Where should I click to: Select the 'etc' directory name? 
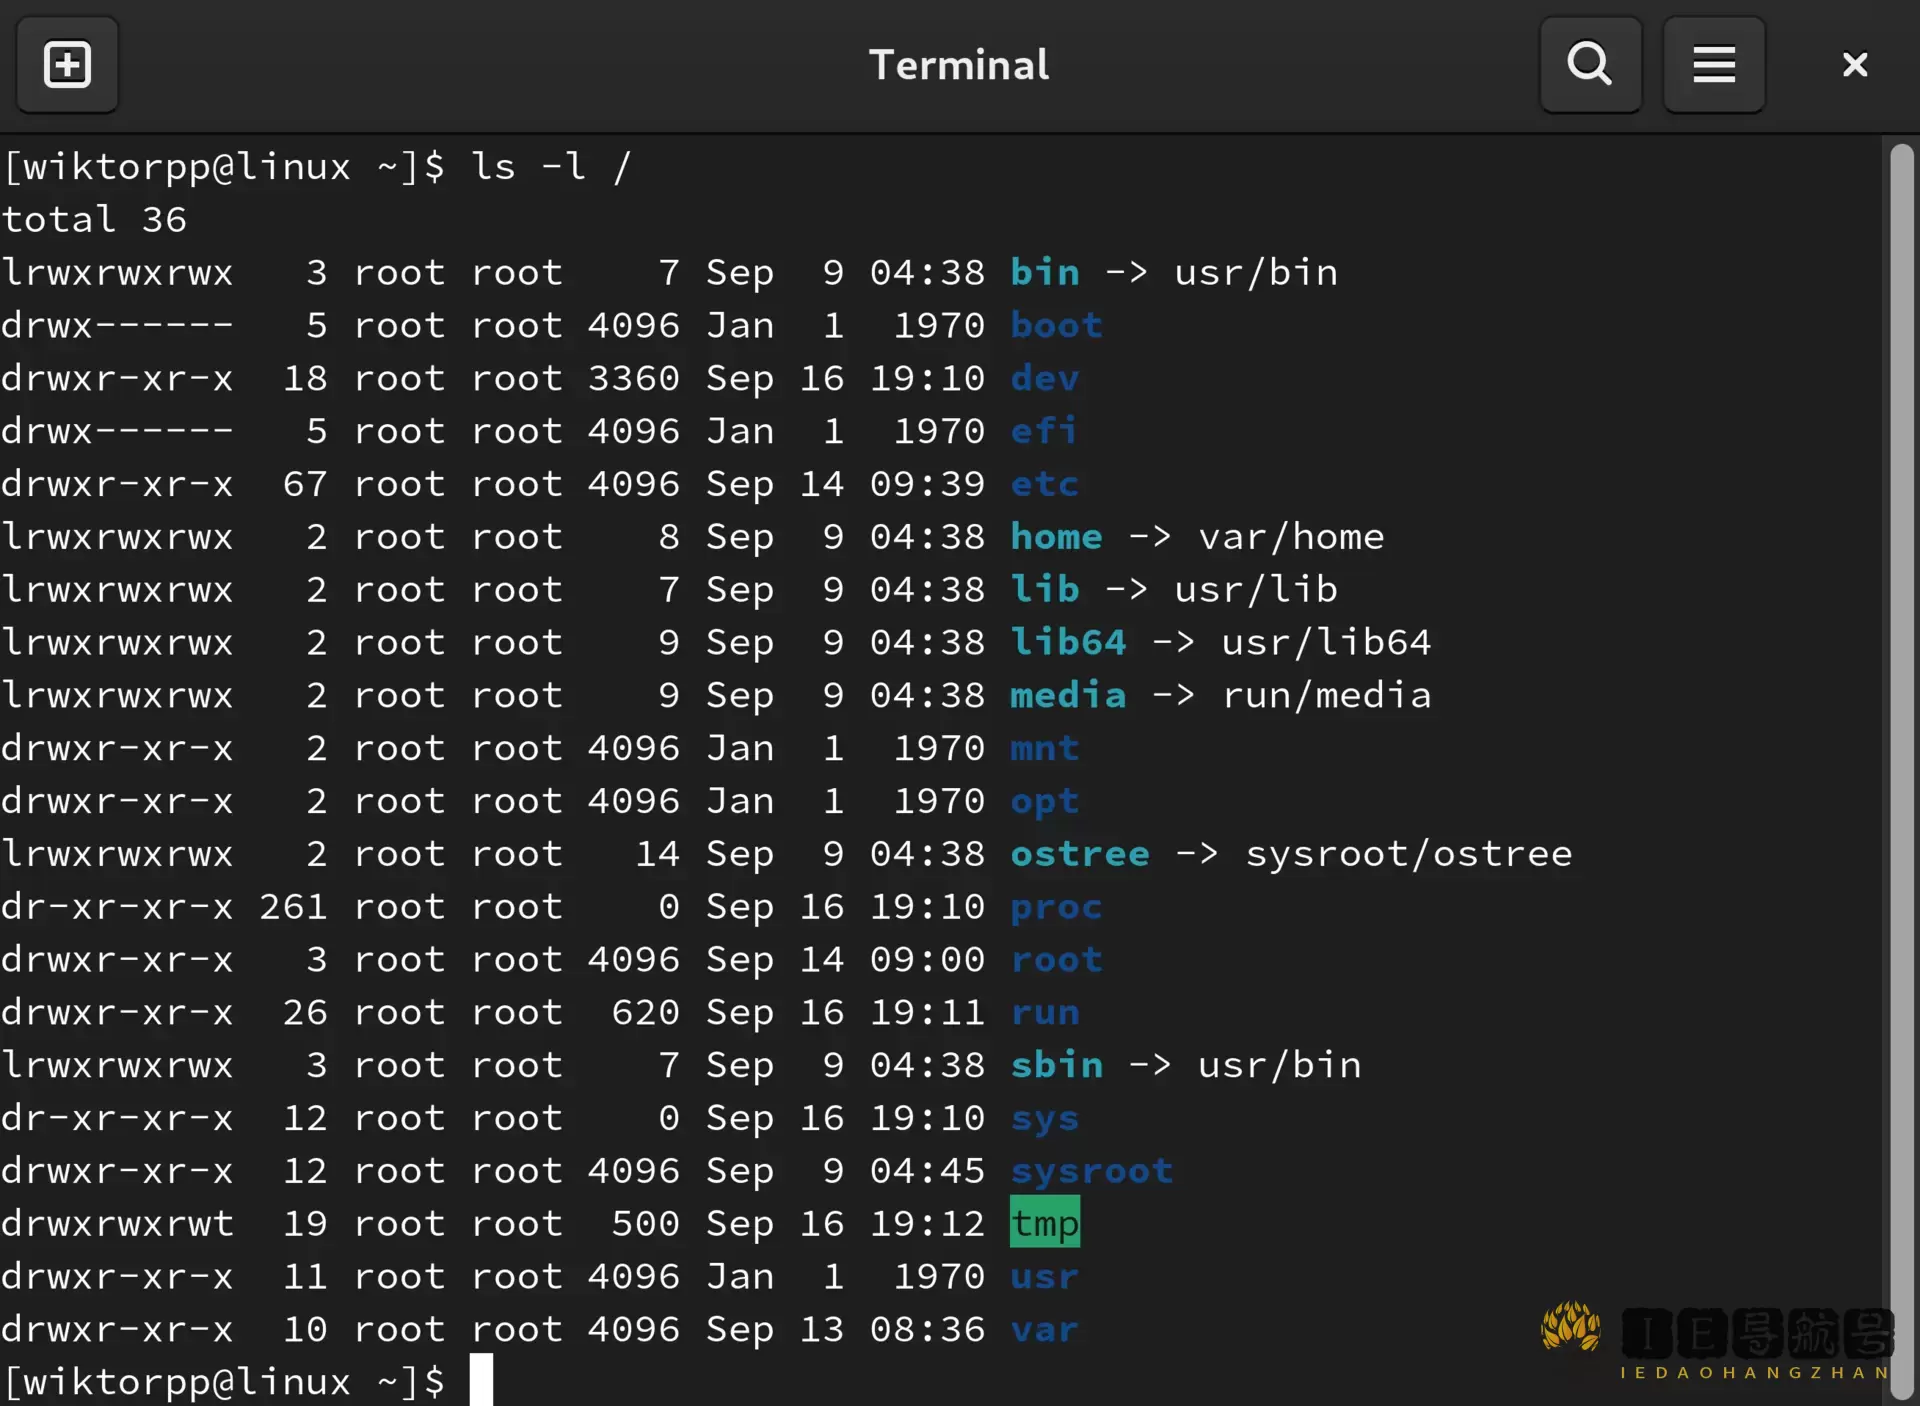[x=1045, y=484]
